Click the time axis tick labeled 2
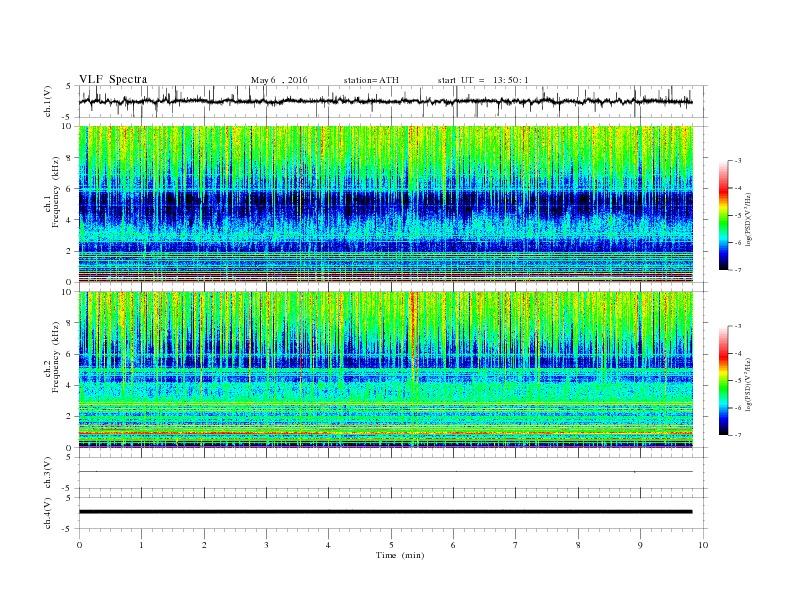The height and width of the screenshot is (612, 792). point(204,545)
